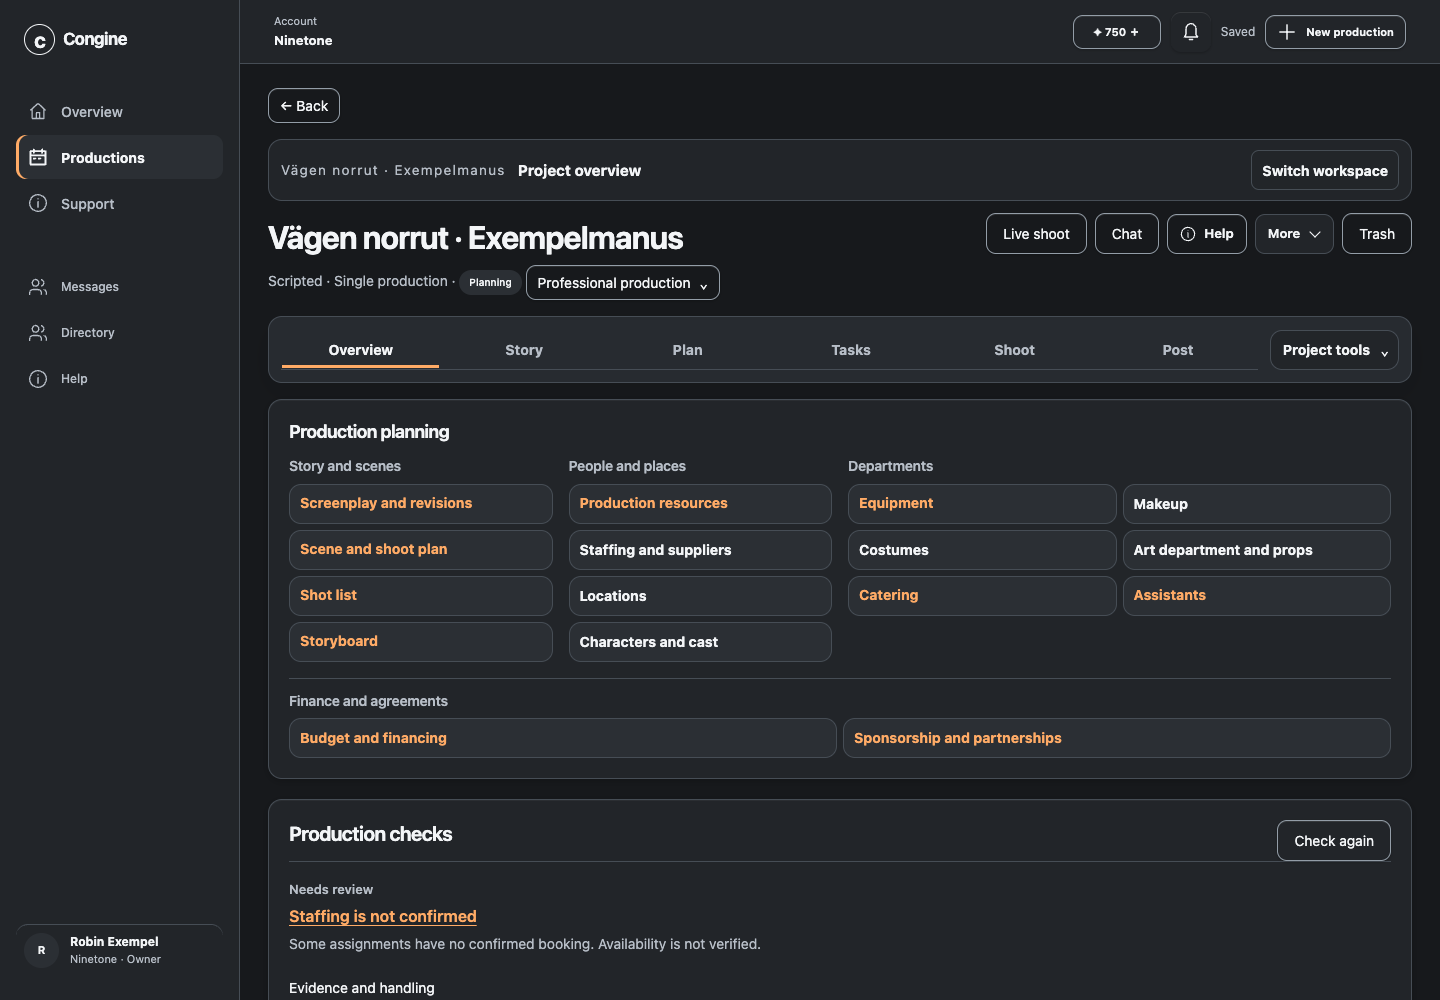
Task: Switch to the Shoot tab
Action: 1014,350
